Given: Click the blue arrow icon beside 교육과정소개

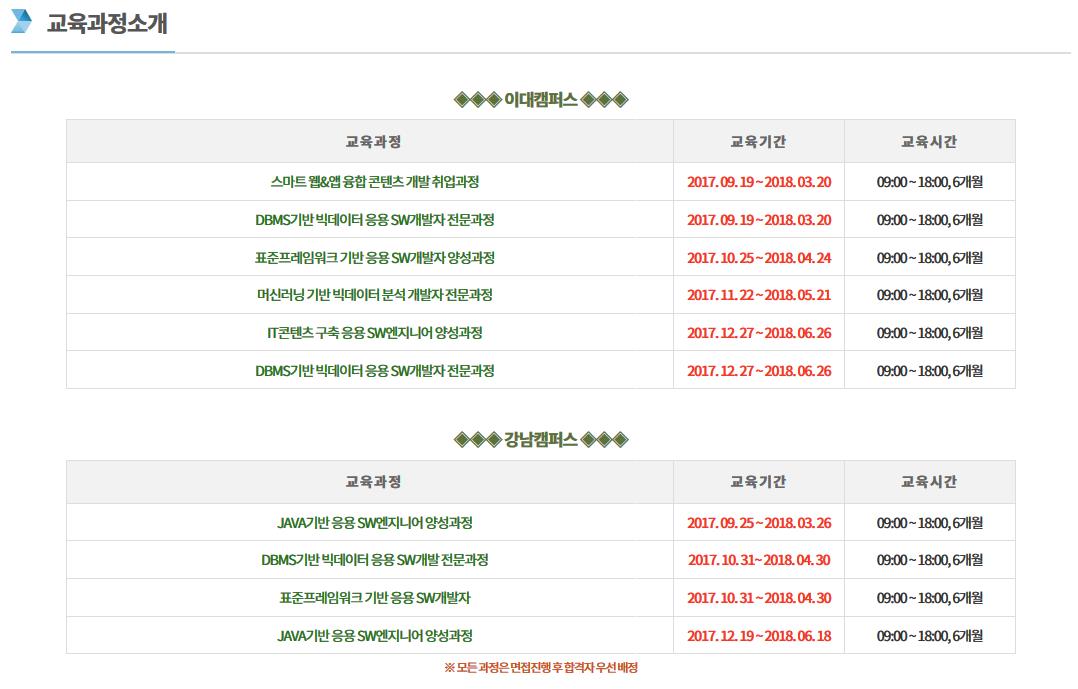Looking at the screenshot, I should [21, 21].
